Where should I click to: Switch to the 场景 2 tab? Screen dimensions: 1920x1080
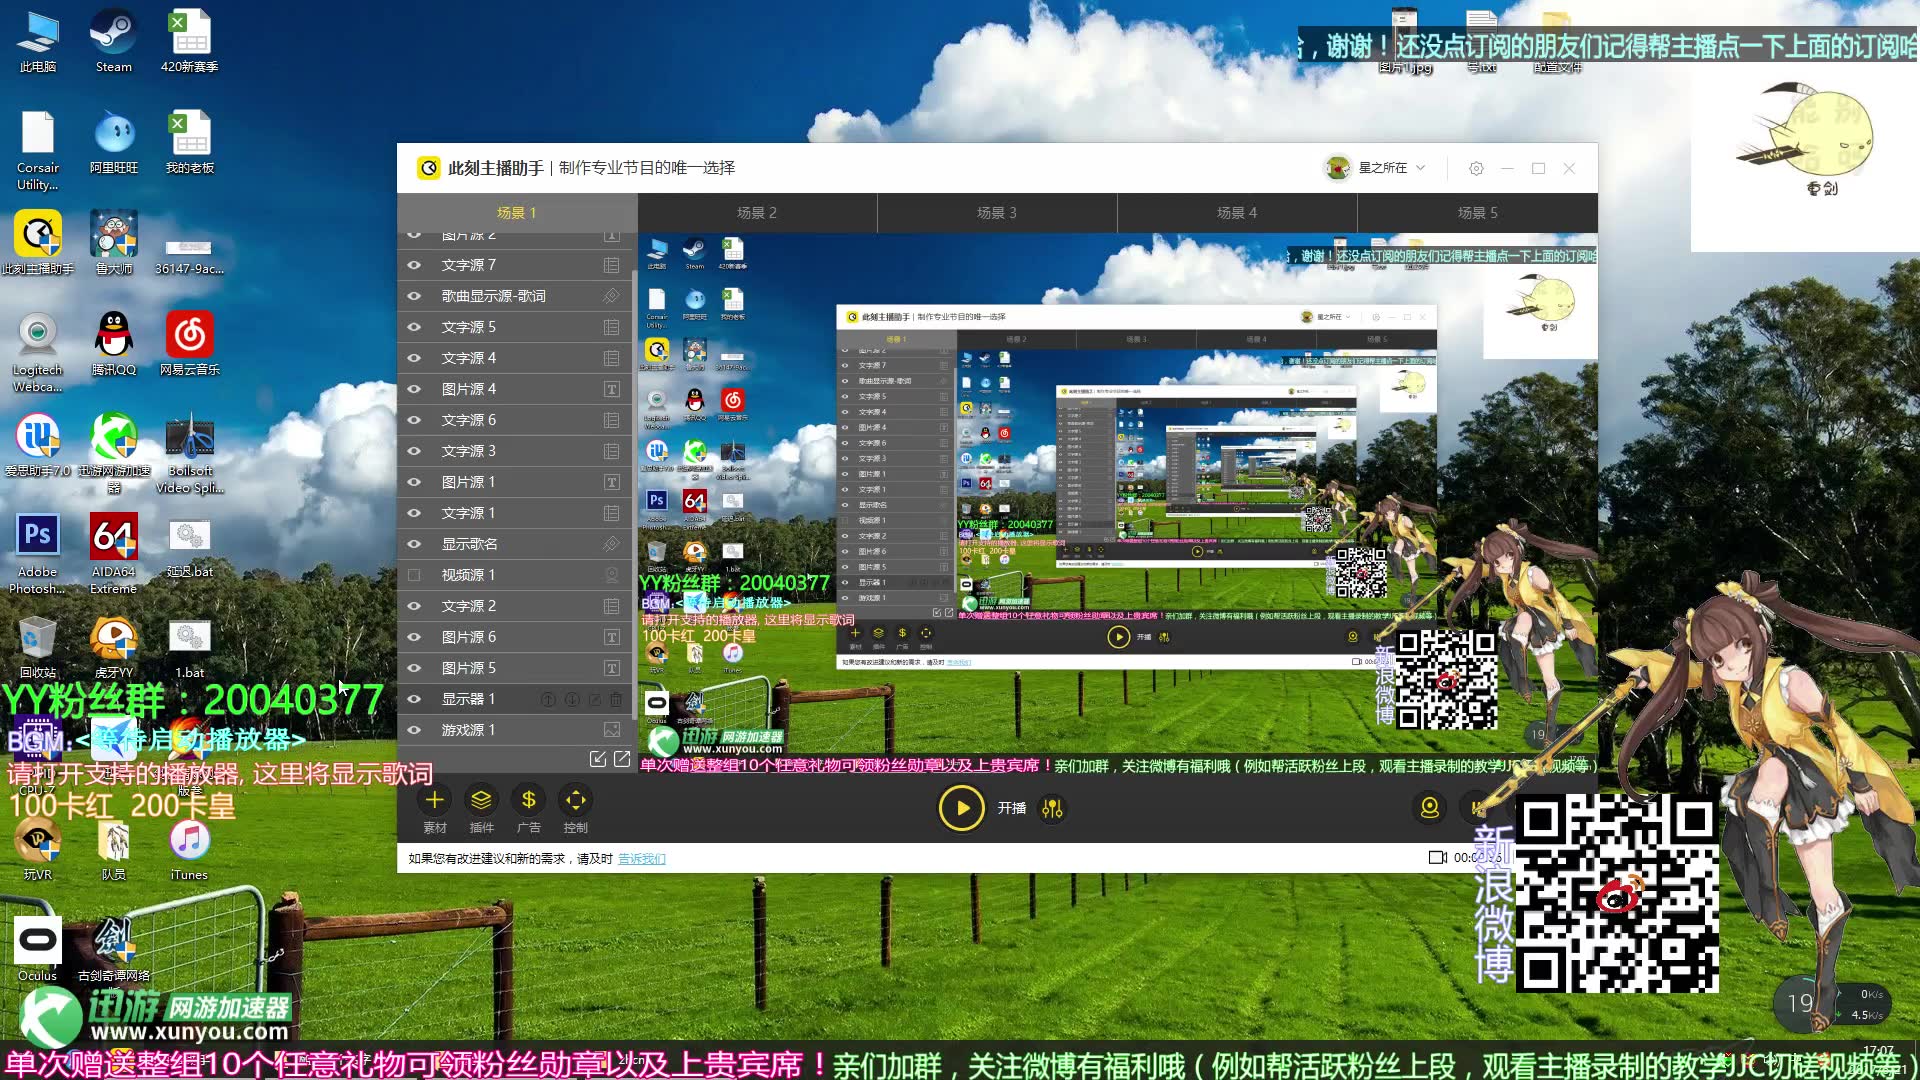tap(757, 213)
